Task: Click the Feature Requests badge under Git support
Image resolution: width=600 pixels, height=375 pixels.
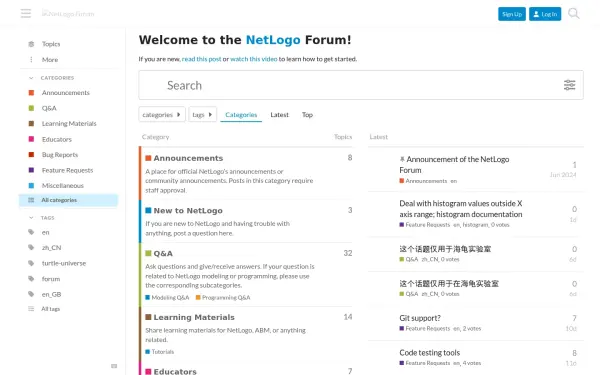Action: pyautogui.click(x=425, y=329)
